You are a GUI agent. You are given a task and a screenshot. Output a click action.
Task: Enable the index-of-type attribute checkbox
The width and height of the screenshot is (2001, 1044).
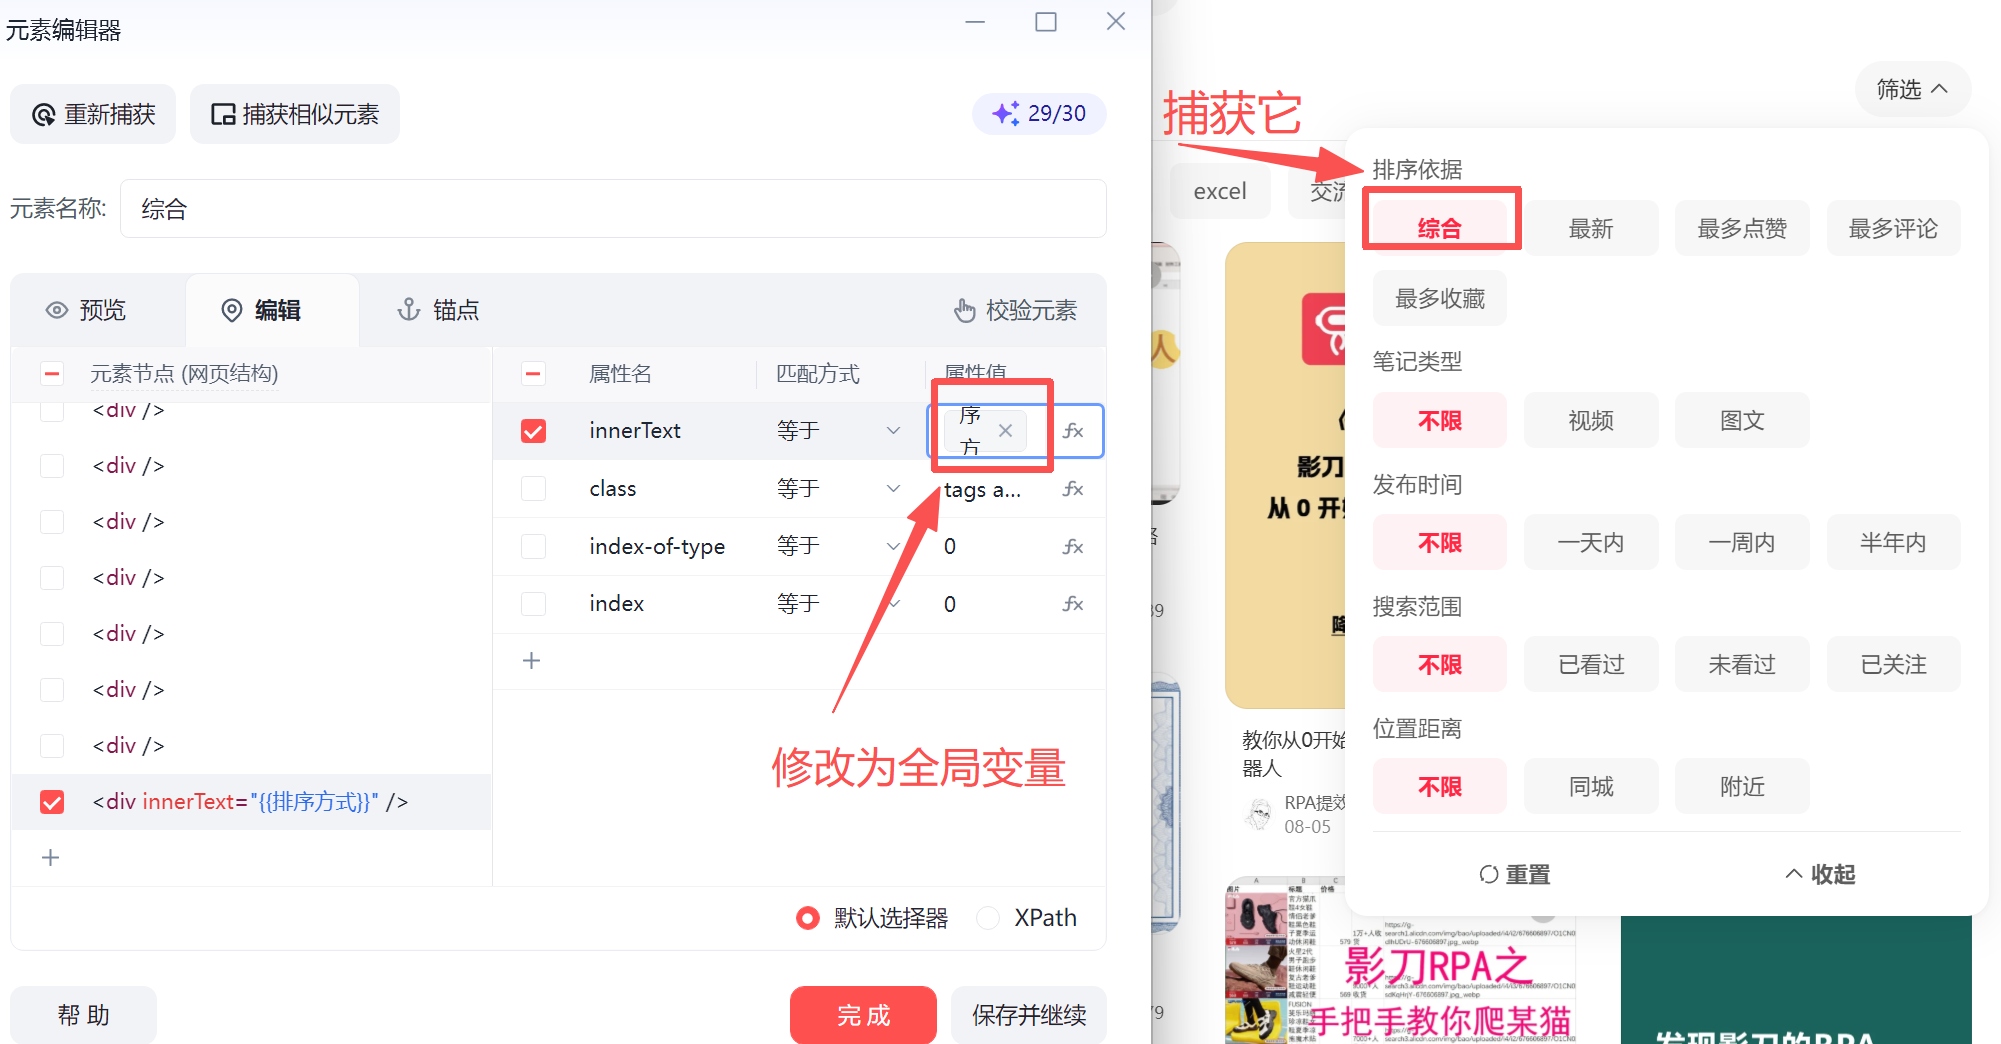pyautogui.click(x=534, y=546)
